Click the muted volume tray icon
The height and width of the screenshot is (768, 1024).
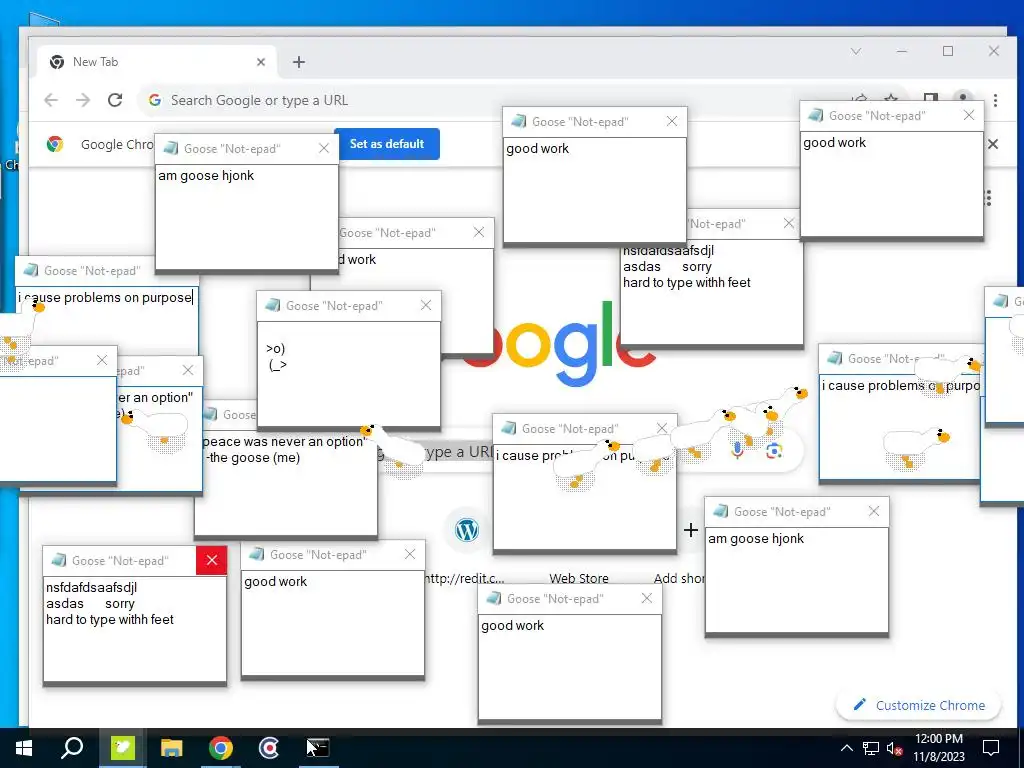pyautogui.click(x=895, y=748)
